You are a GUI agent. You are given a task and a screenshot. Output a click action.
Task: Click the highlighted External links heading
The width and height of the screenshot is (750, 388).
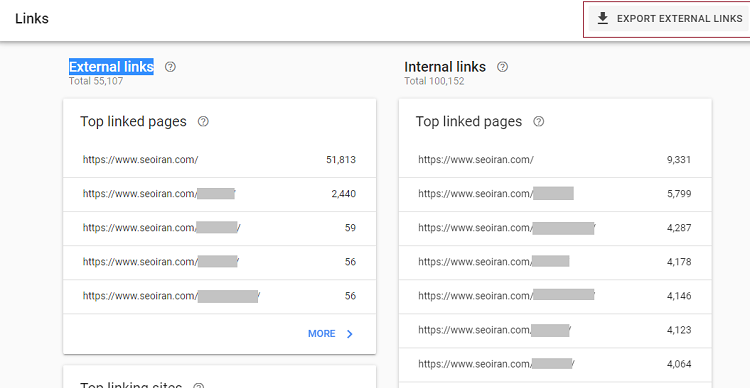point(111,67)
